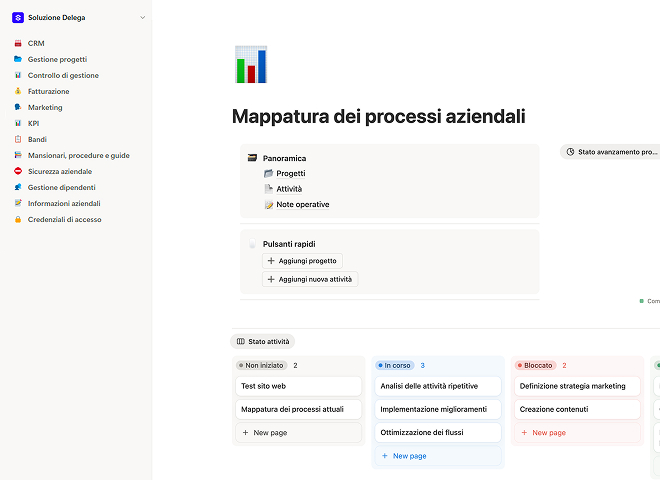Add New page in Non iniziato column
The image size is (660, 480).
click(x=298, y=432)
